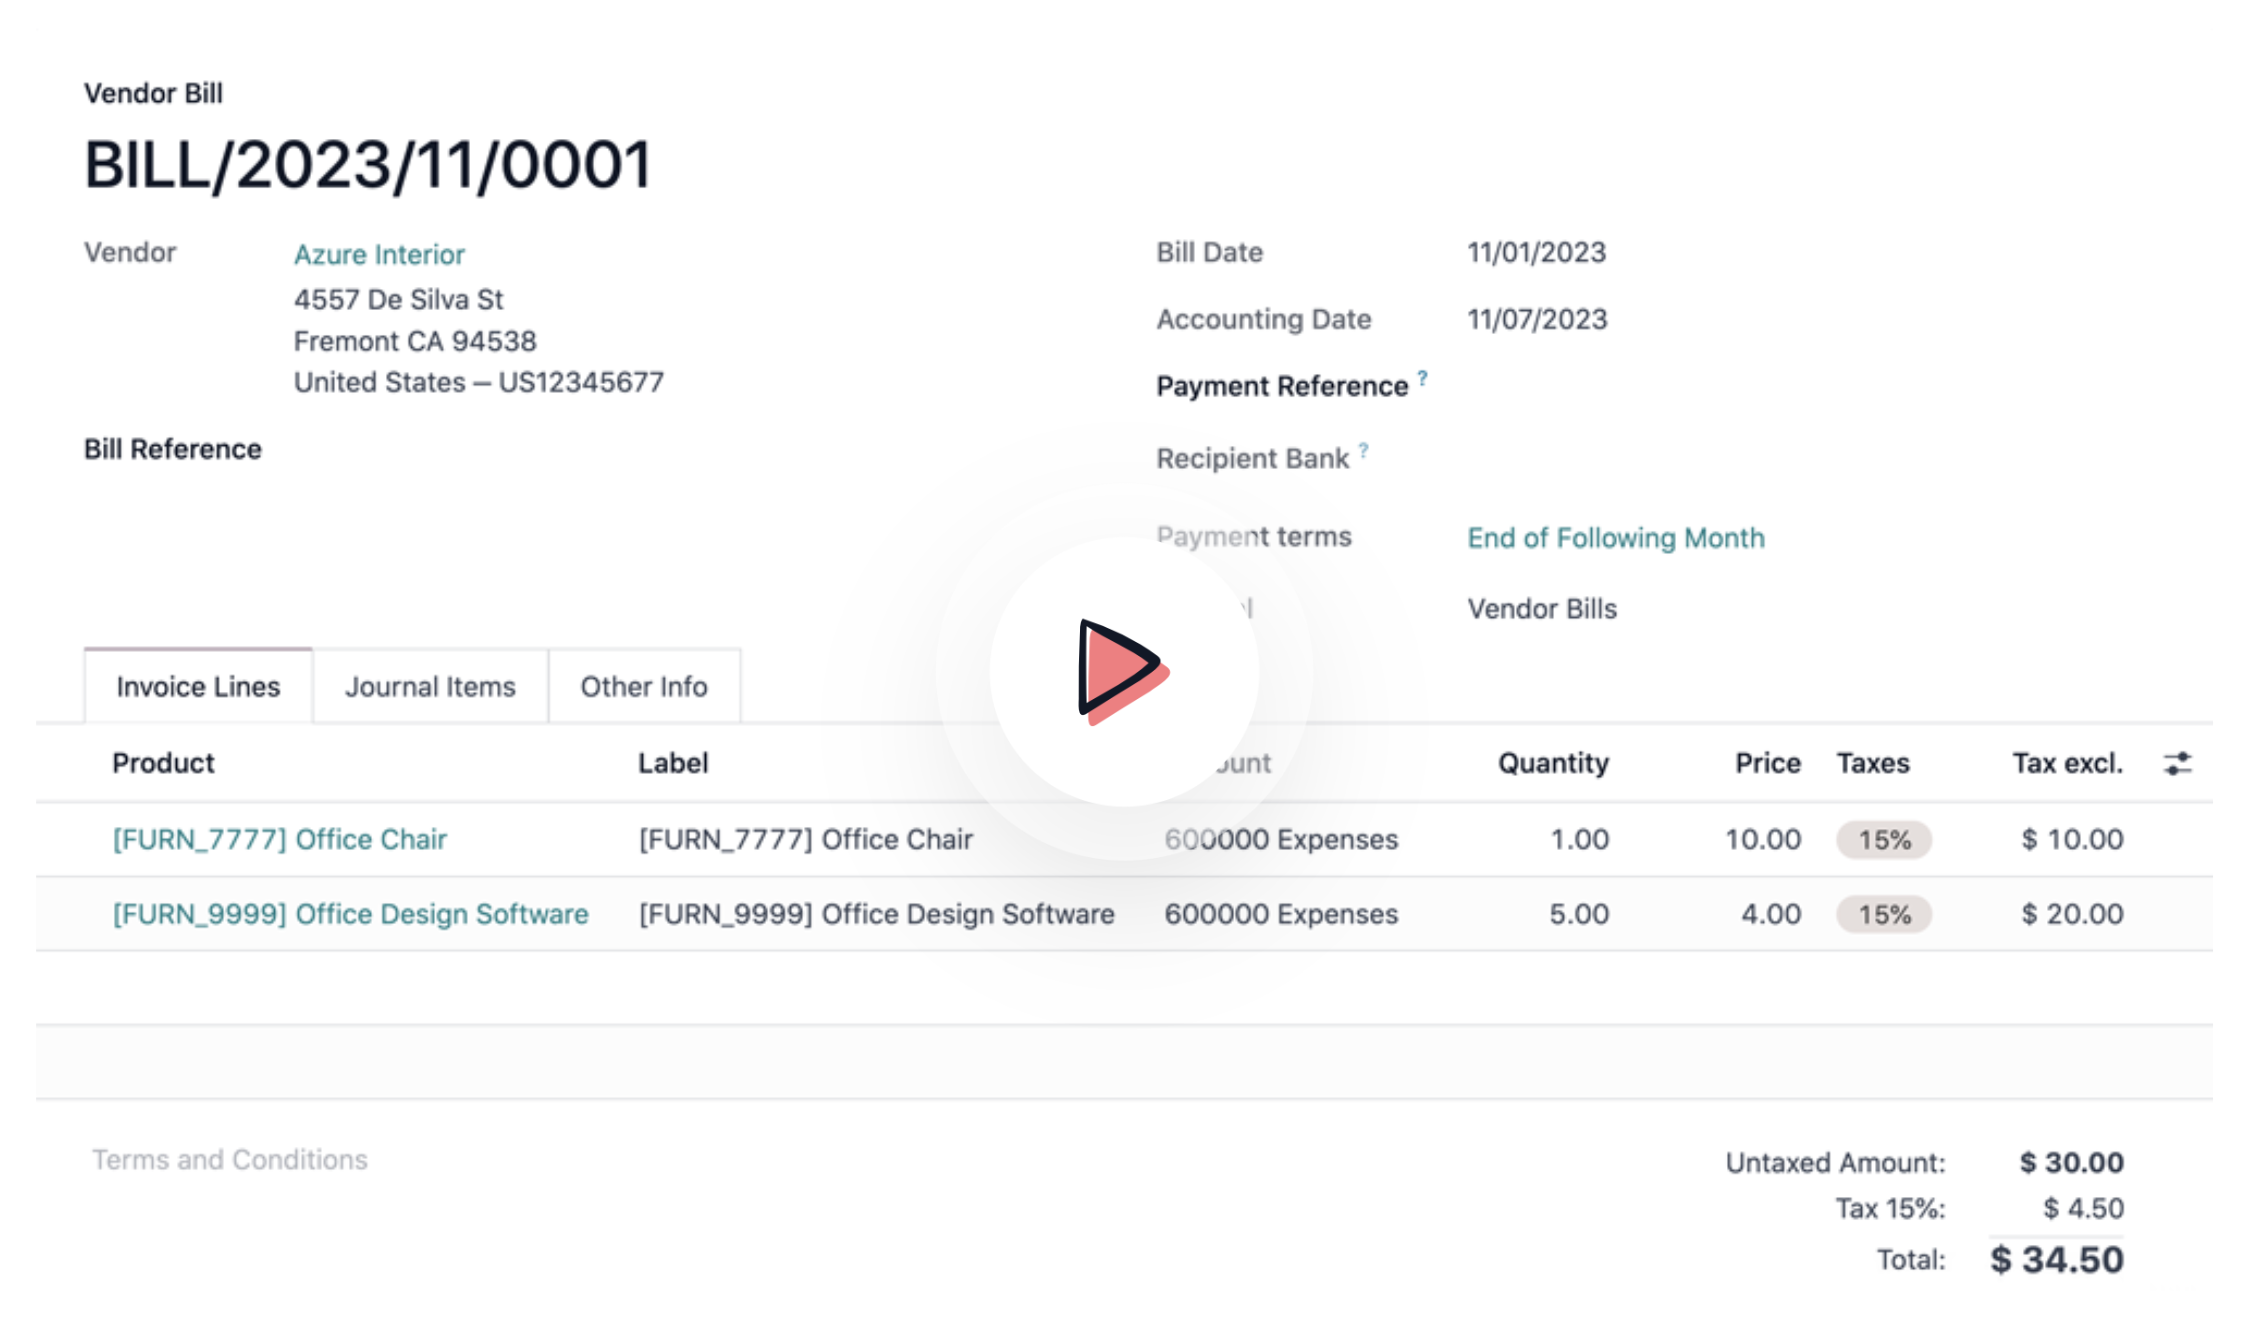This screenshot has height=1342, width=2246.
Task: Play the vendor bill video
Action: (1124, 671)
